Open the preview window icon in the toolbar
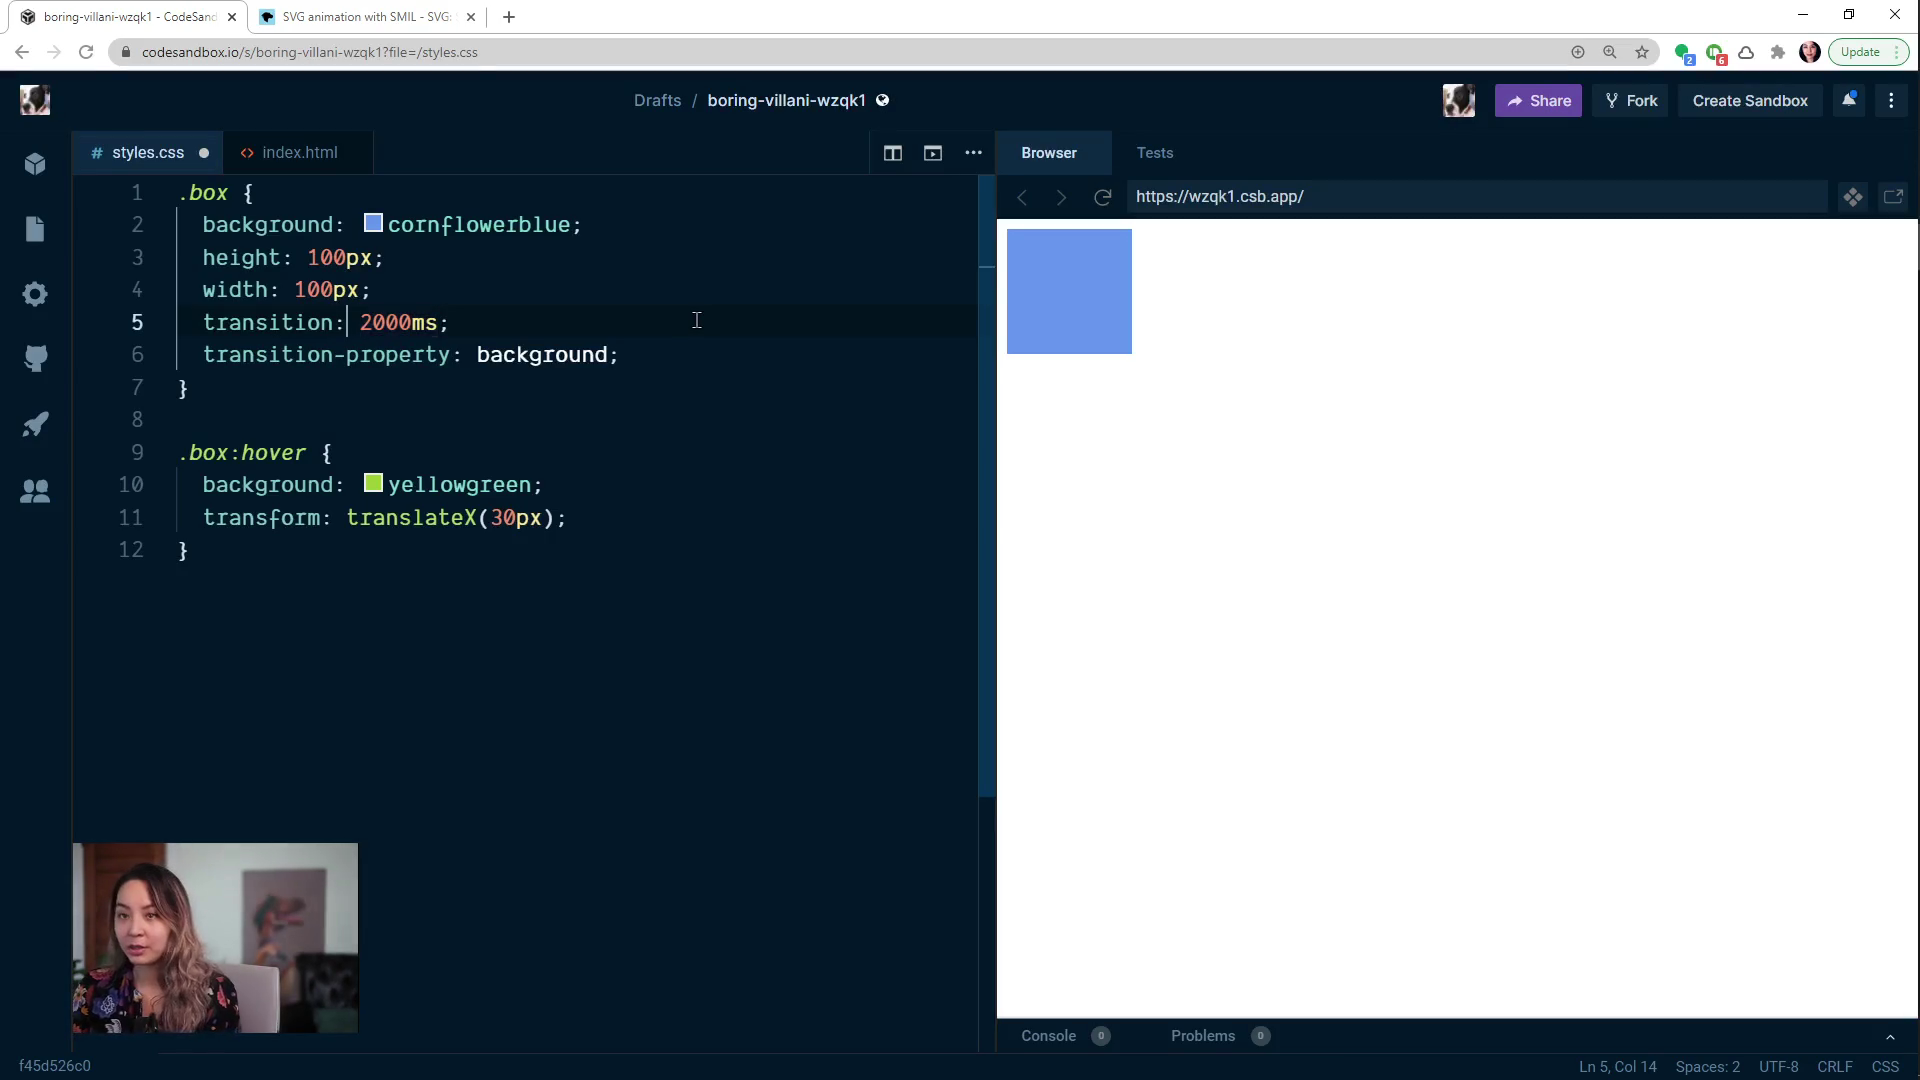This screenshot has height=1080, width=1920. point(933,153)
